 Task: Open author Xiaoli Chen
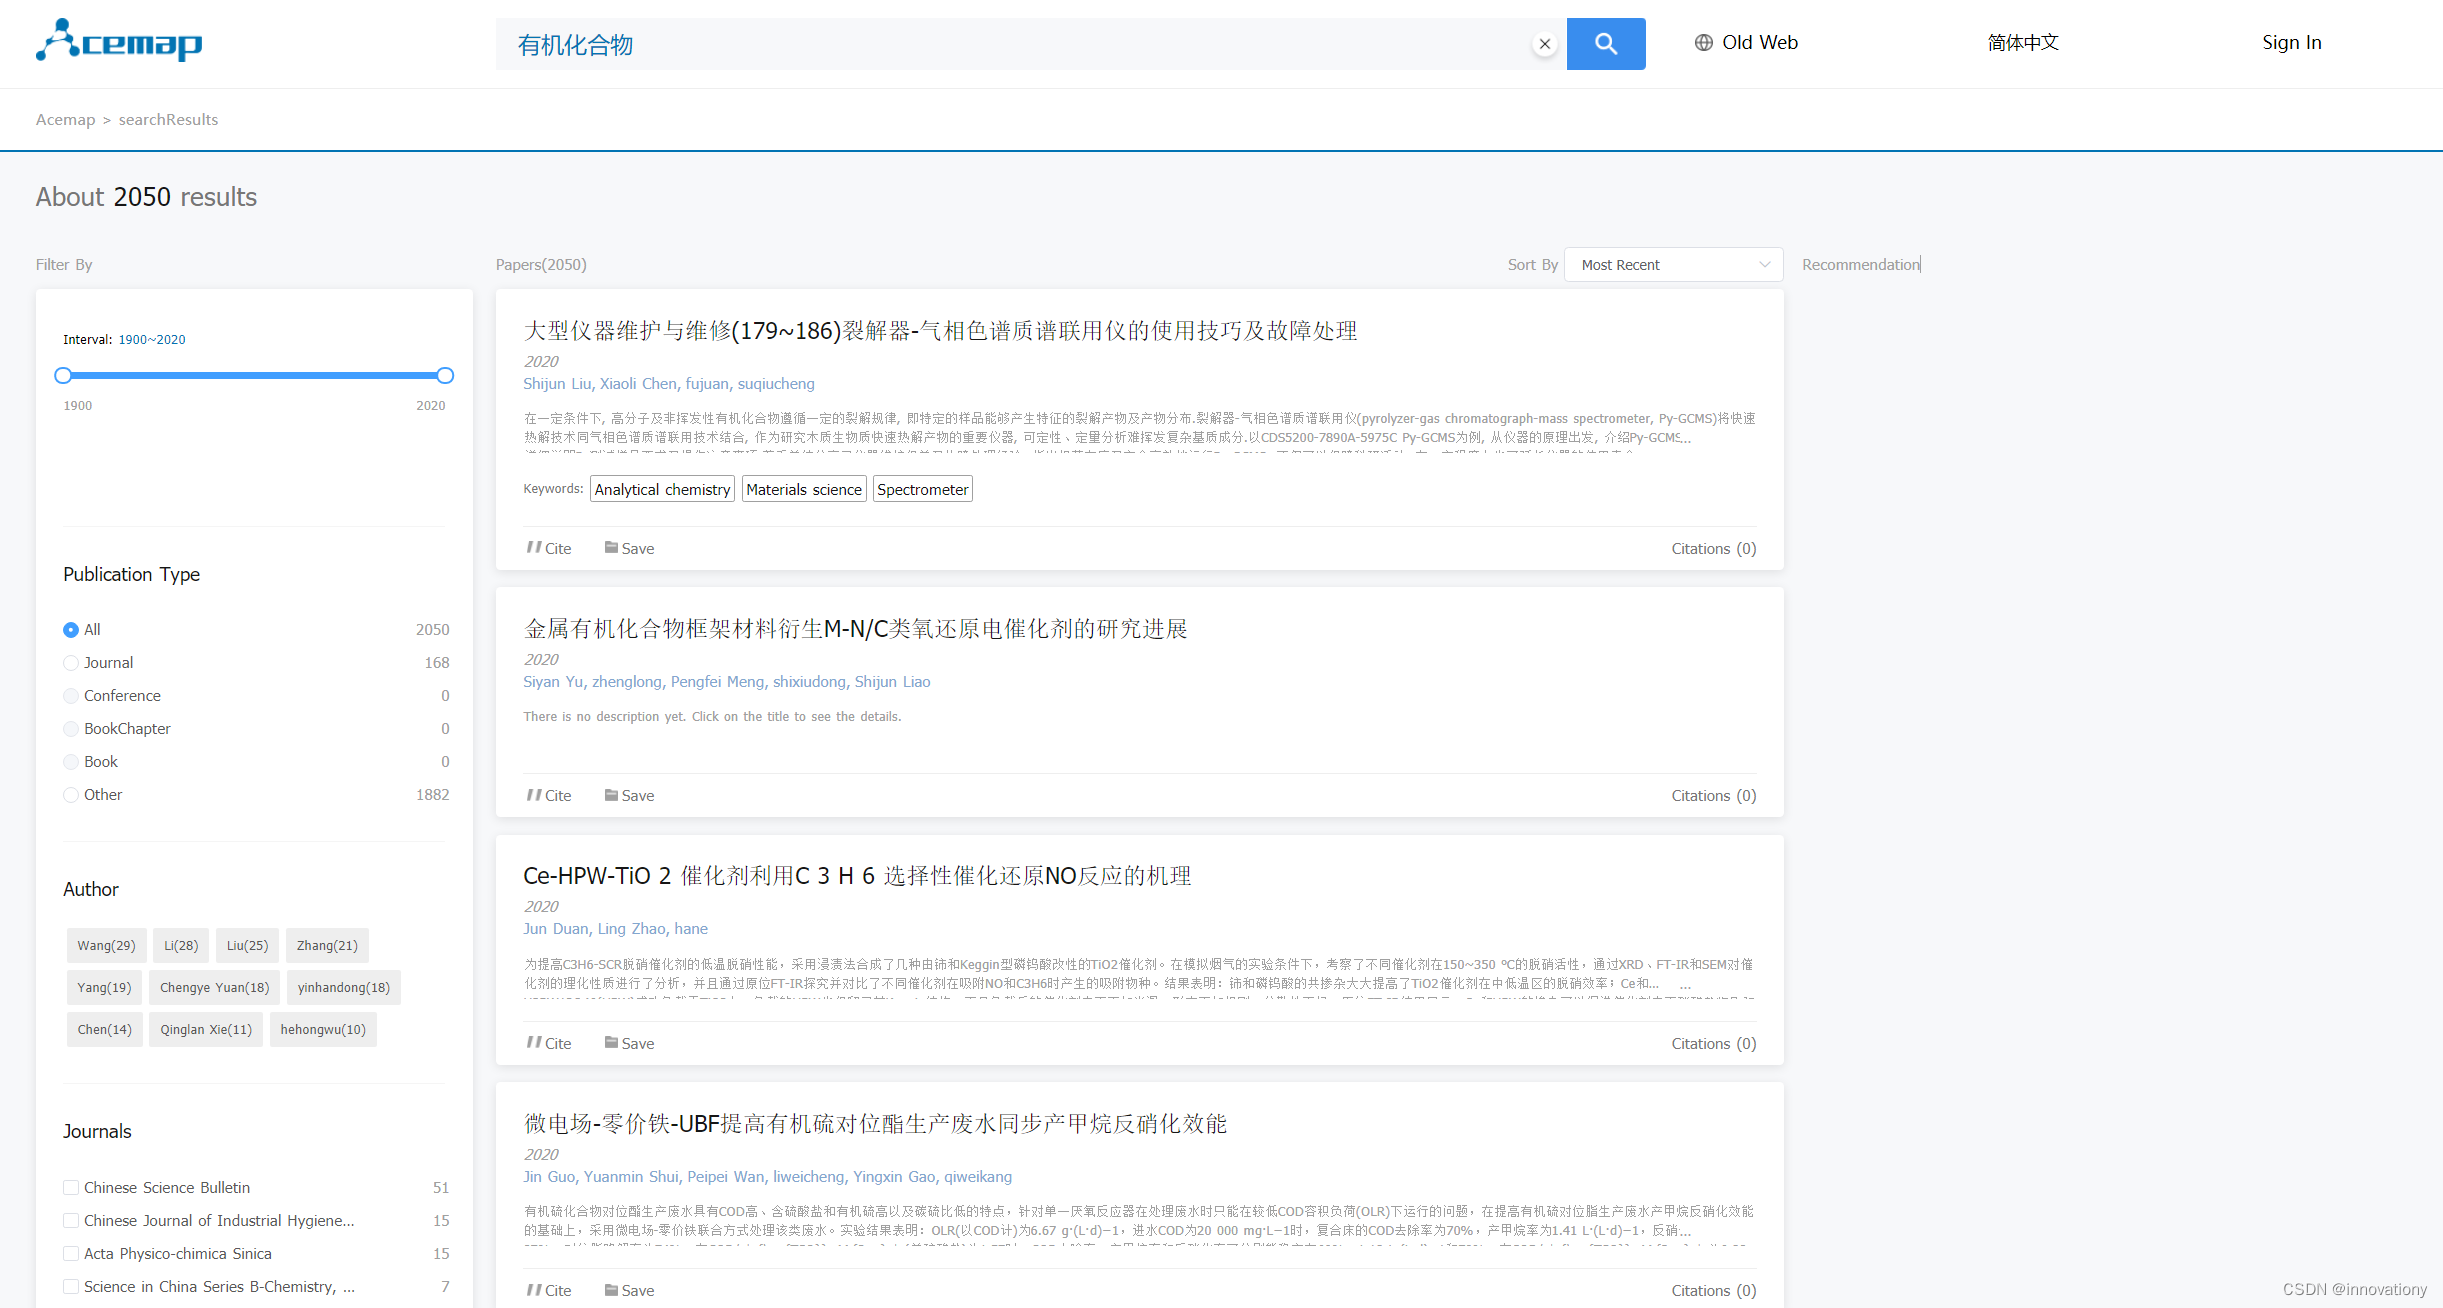[x=638, y=384]
